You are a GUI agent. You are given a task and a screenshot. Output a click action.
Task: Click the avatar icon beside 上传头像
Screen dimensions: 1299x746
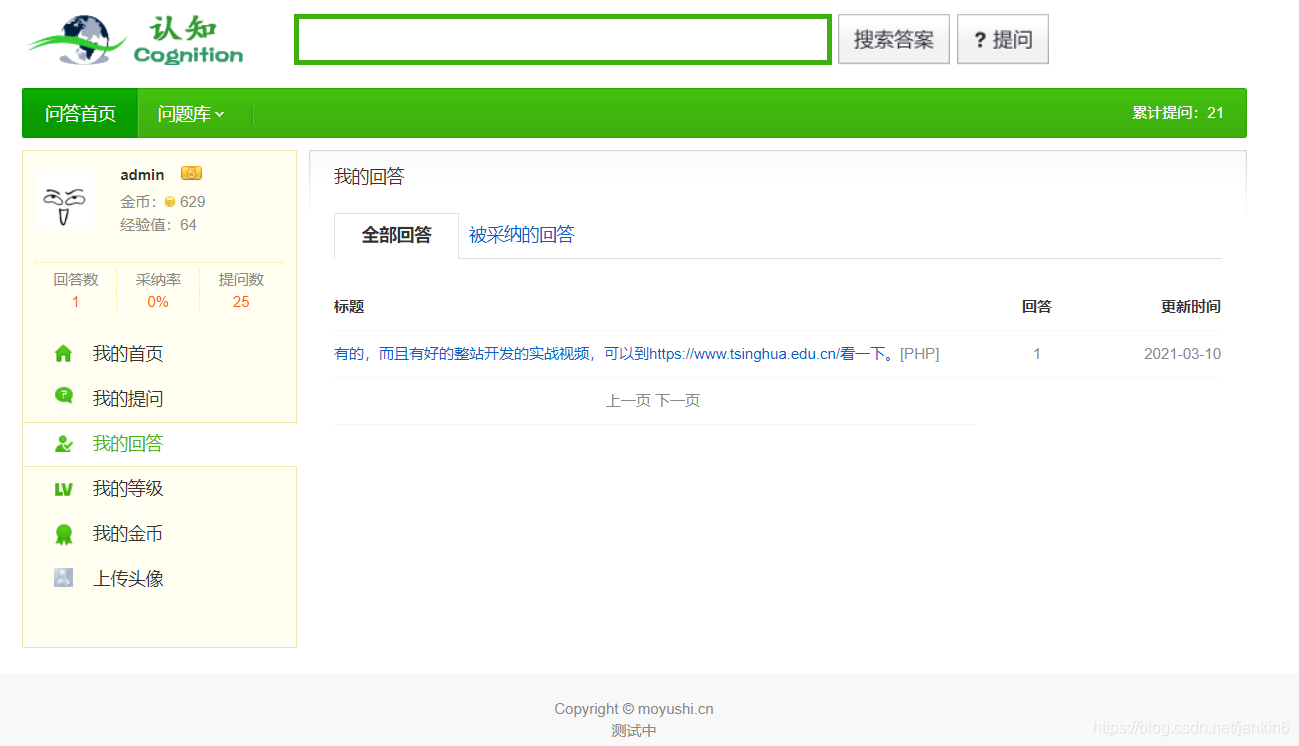[x=64, y=577]
